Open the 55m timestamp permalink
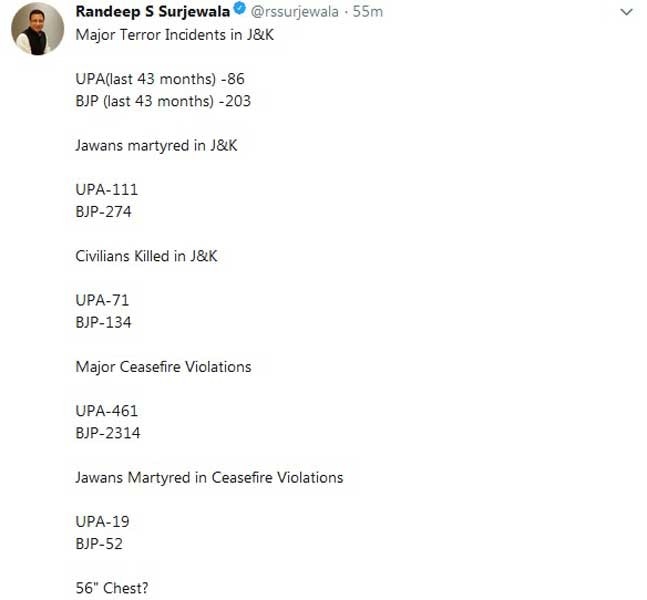 point(368,12)
